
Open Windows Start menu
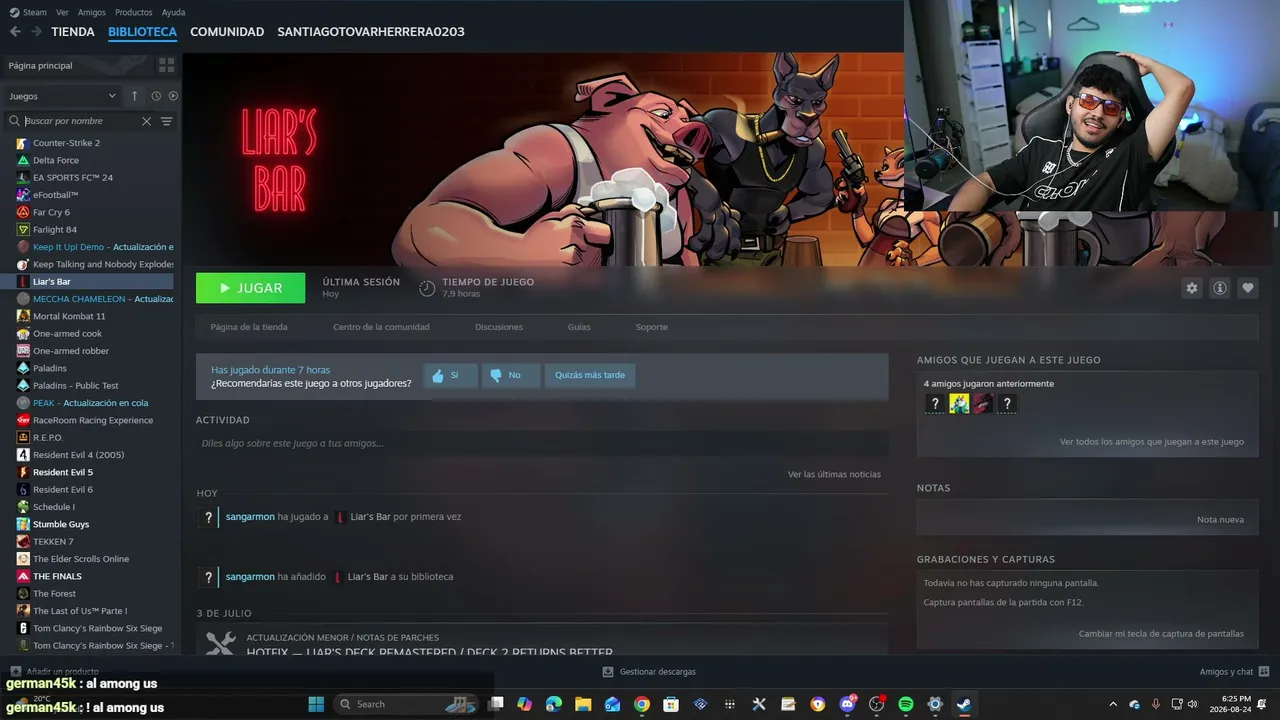[x=316, y=704]
